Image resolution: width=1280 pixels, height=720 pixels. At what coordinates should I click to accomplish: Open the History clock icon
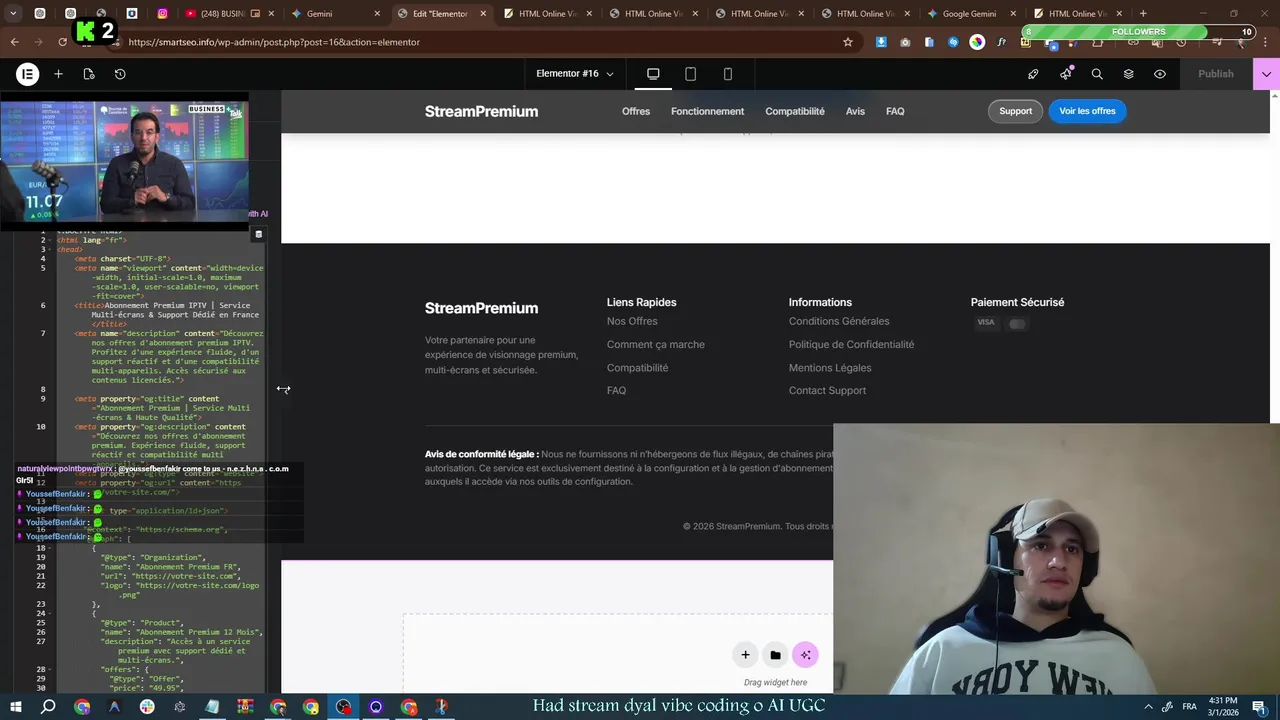tap(120, 74)
